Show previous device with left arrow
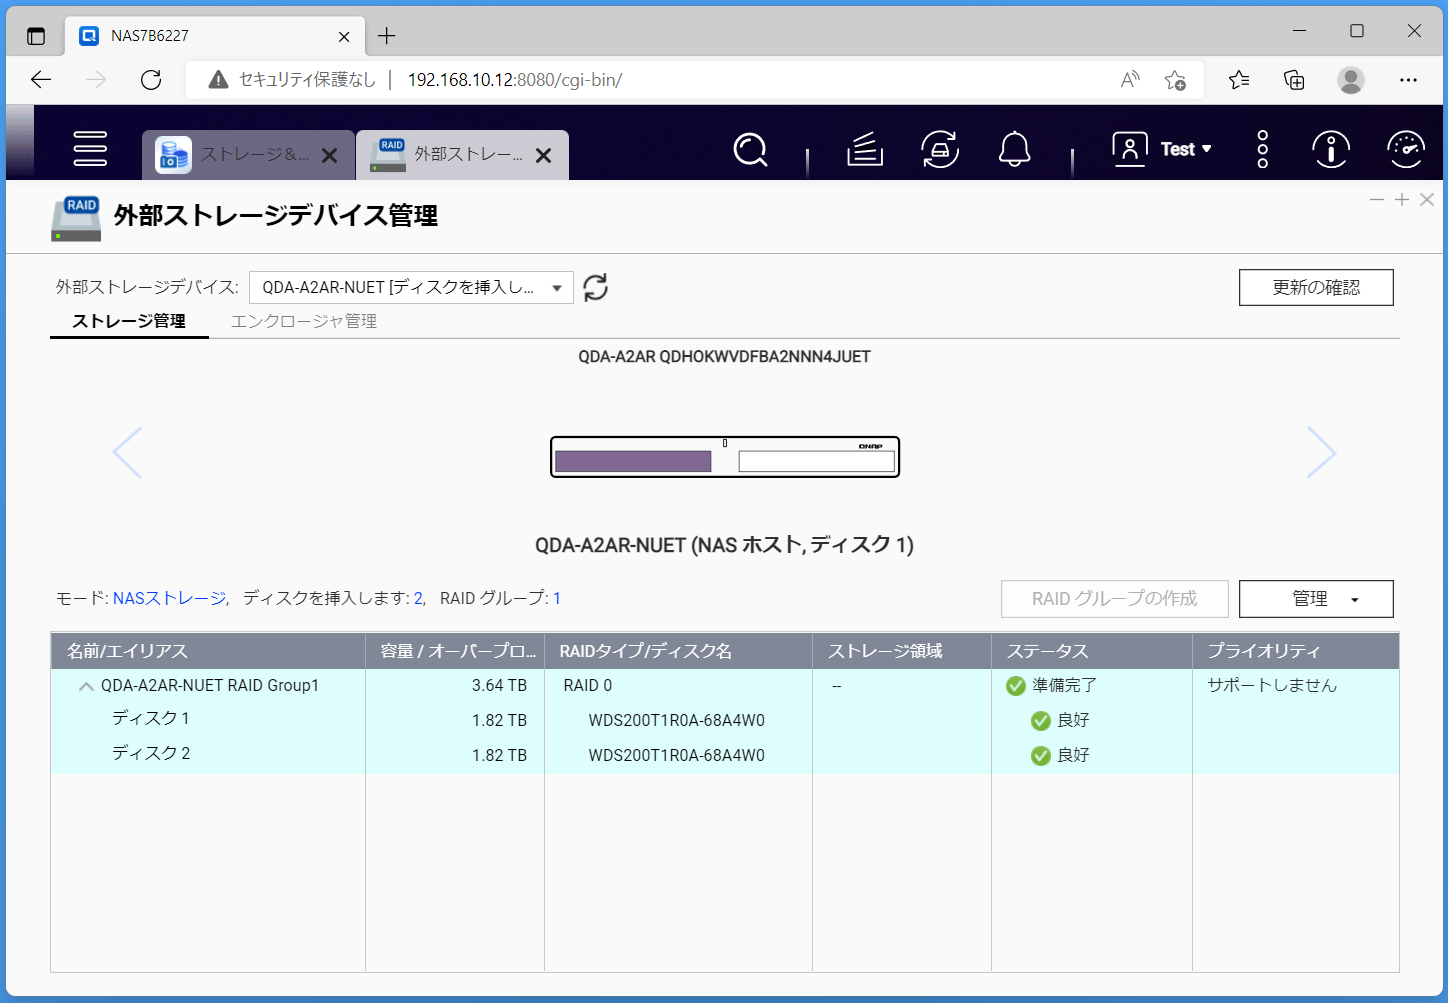 (x=128, y=453)
